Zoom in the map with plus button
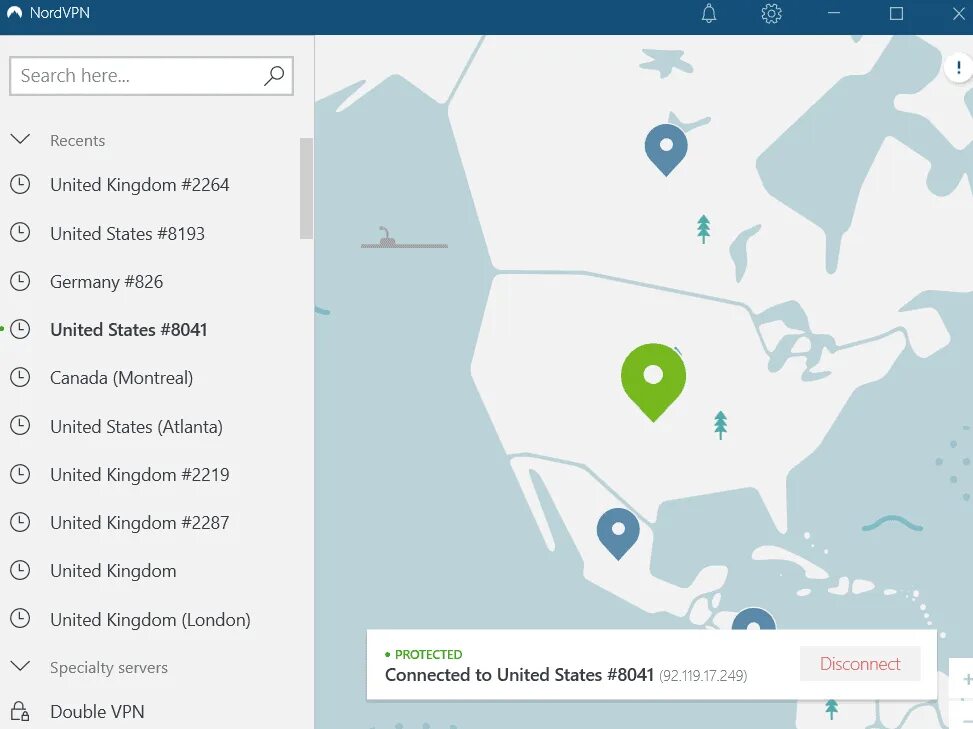Image resolution: width=973 pixels, height=729 pixels. pos(966,679)
